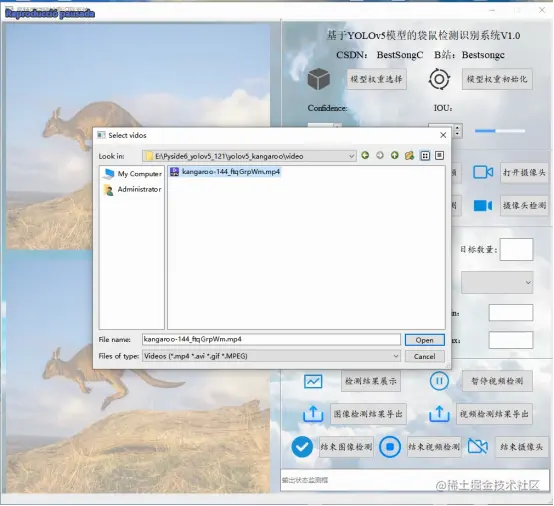The width and height of the screenshot is (554, 506).
Task: Click the 模型权重选择 button
Action: click(x=376, y=79)
